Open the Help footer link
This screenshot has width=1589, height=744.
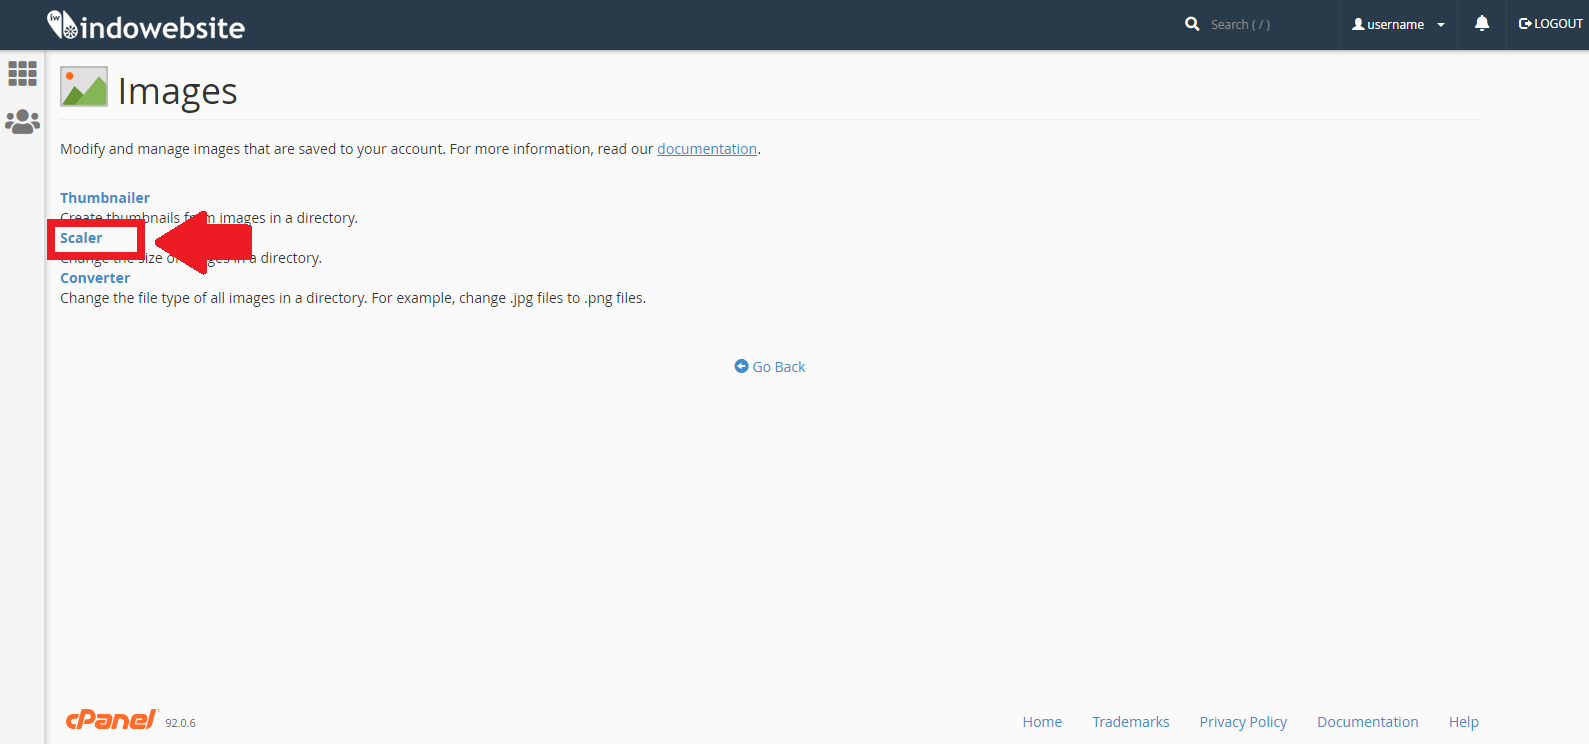[1463, 722]
